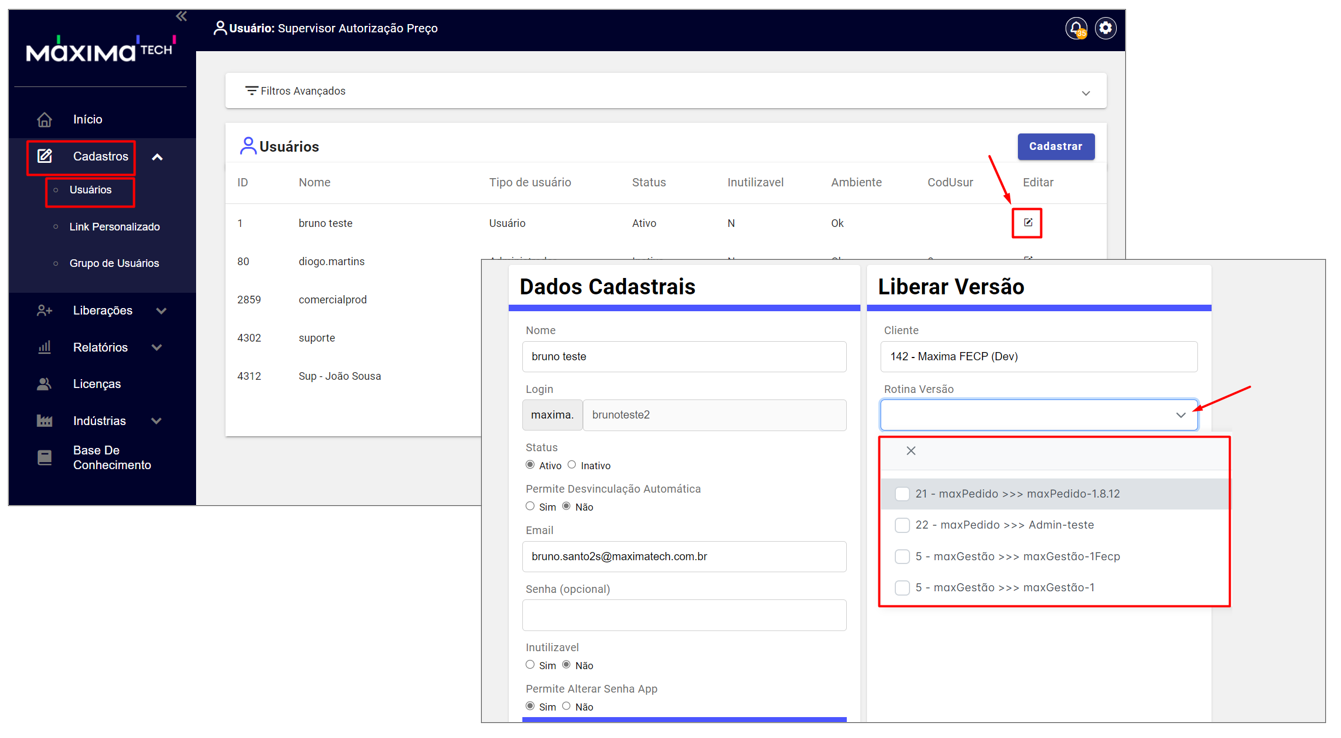Click the Início home icon
This screenshot has width=1341, height=738.
click(45, 120)
